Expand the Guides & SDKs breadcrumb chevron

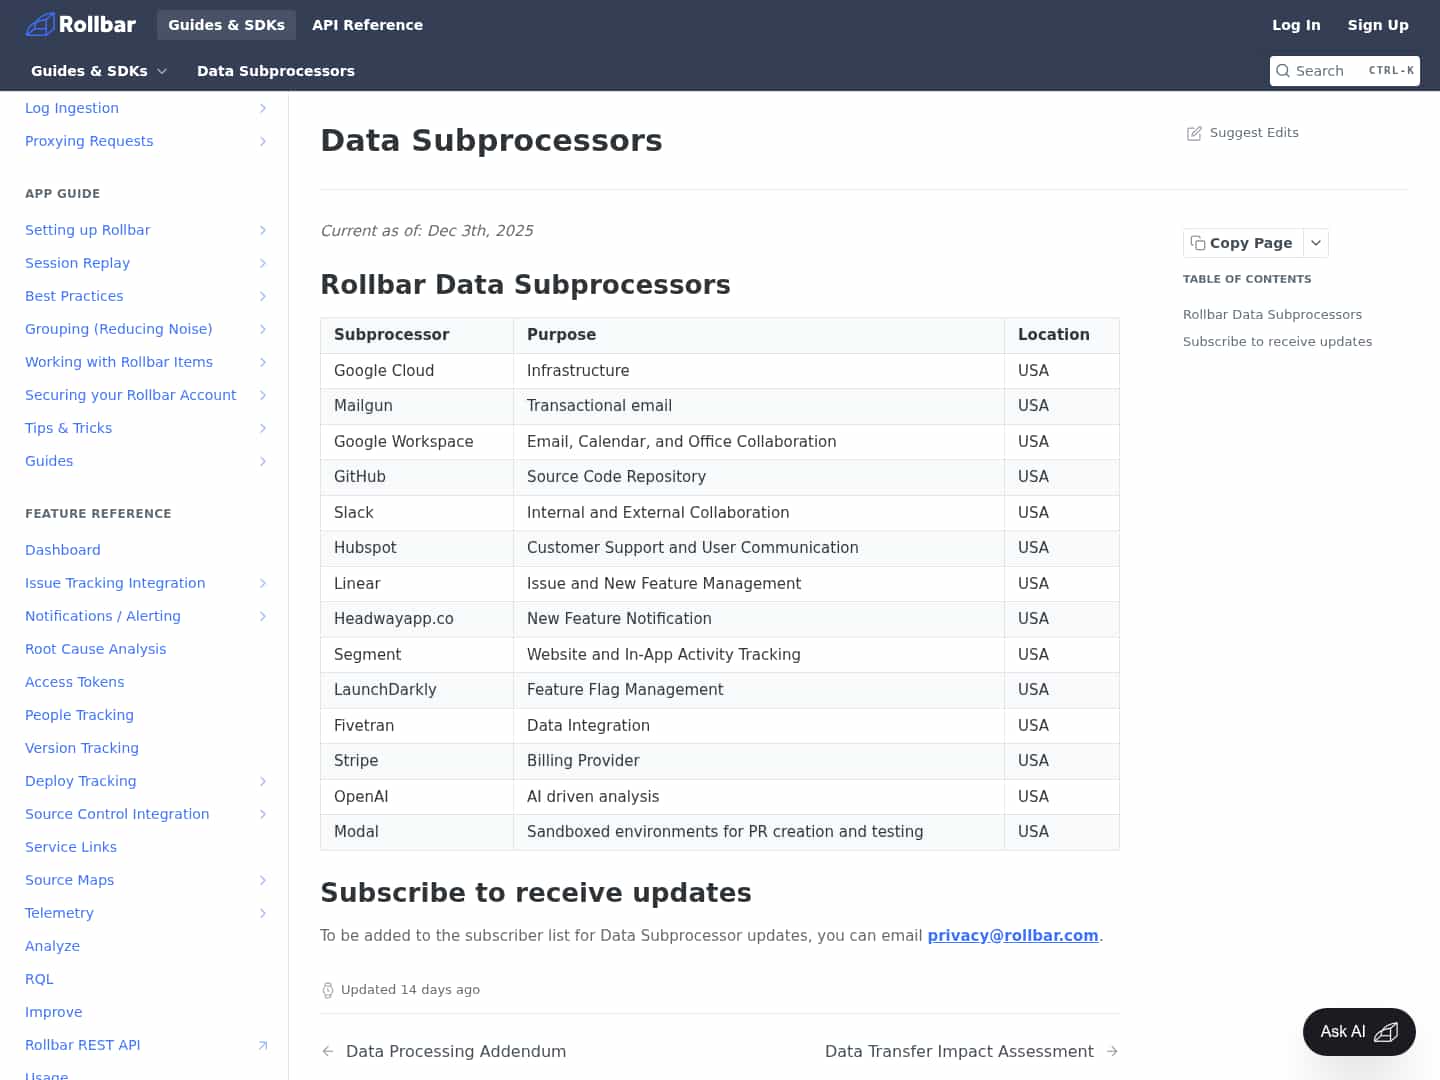(163, 71)
